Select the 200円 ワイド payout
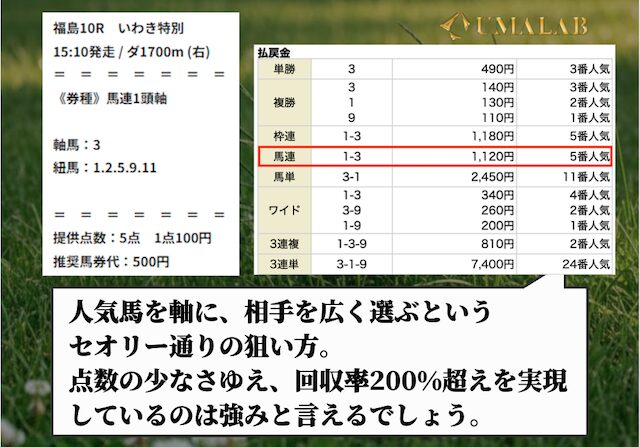Image resolution: width=640 pixels, height=447 pixels. (497, 226)
